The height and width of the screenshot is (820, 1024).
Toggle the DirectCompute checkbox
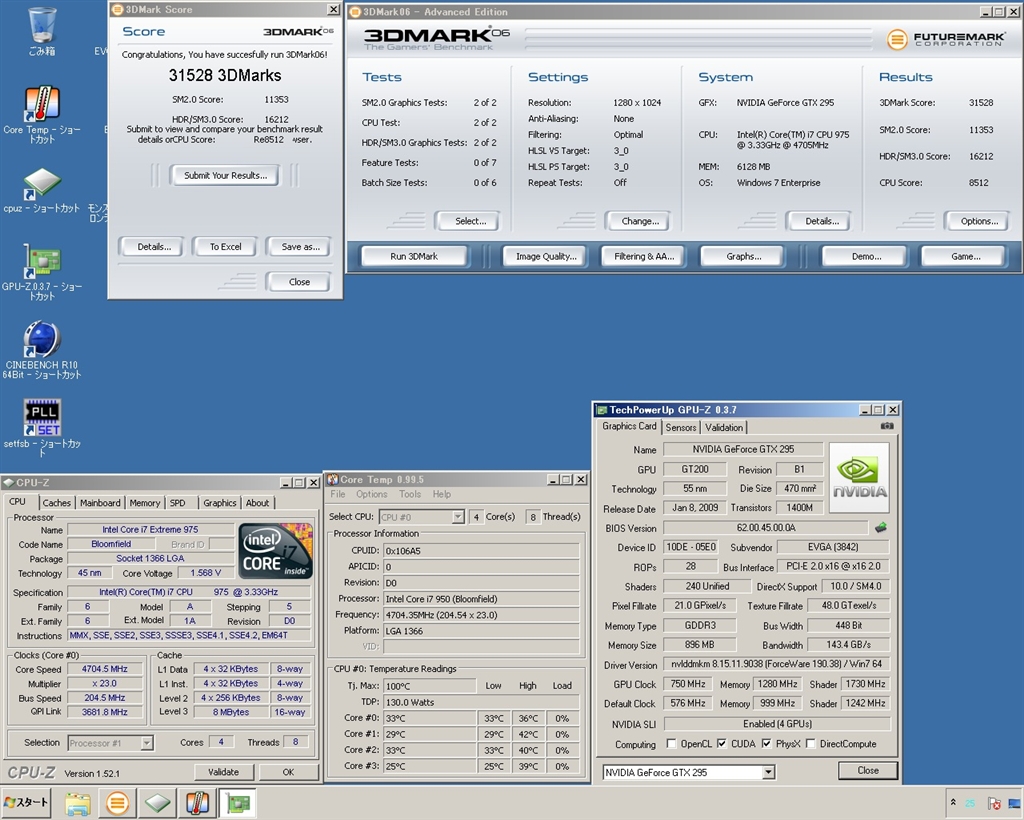pos(811,744)
